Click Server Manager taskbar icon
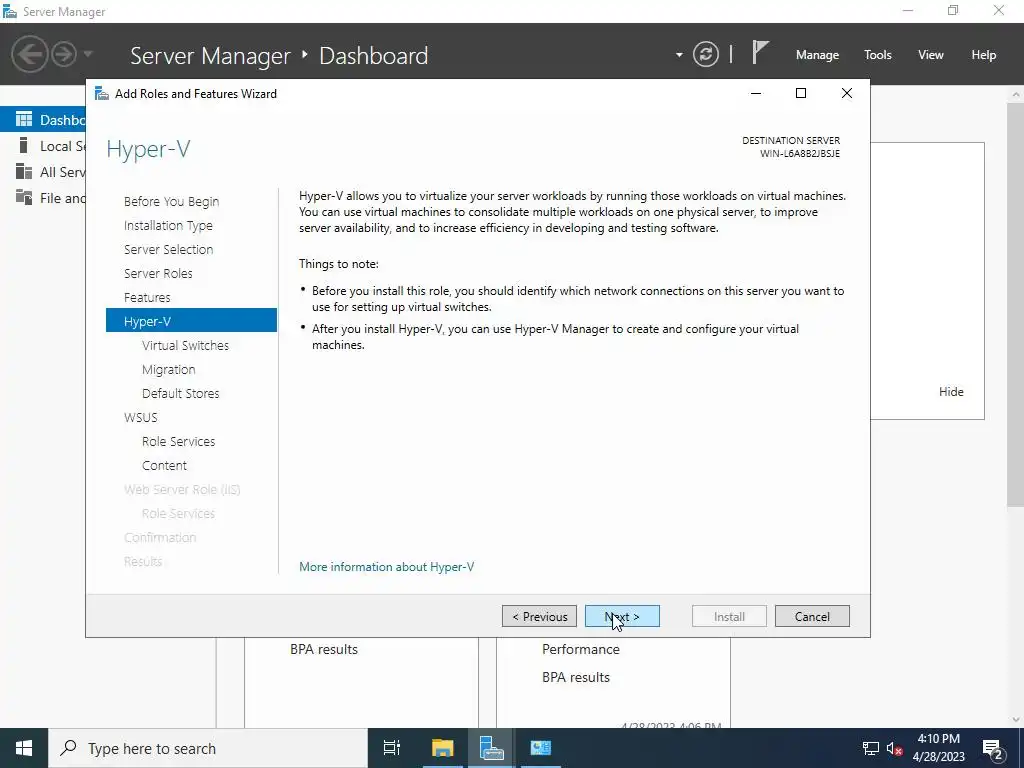Viewport: 1024px width, 768px height. [x=491, y=748]
